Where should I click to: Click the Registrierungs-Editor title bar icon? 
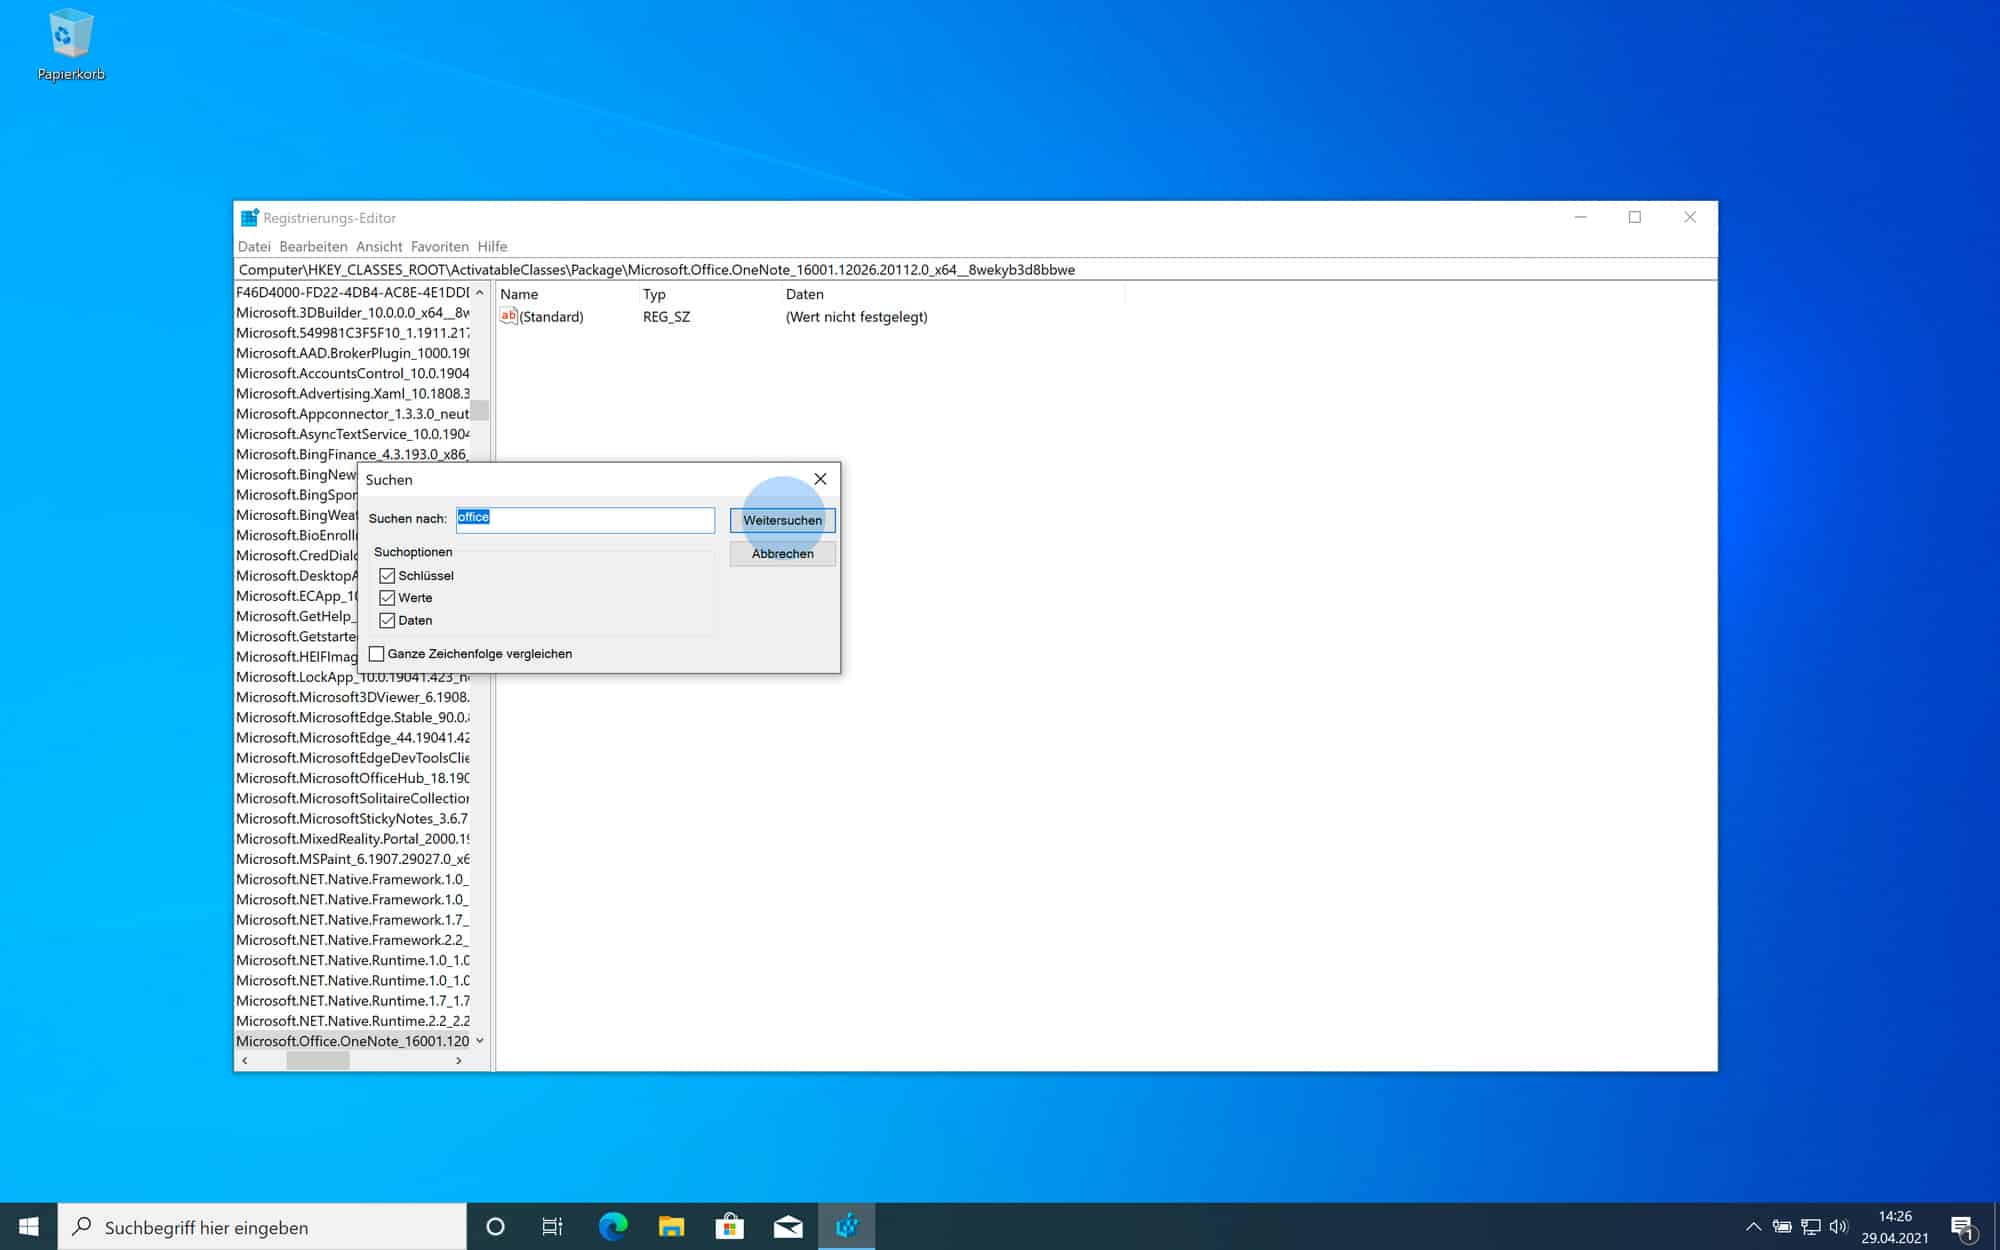click(x=248, y=216)
